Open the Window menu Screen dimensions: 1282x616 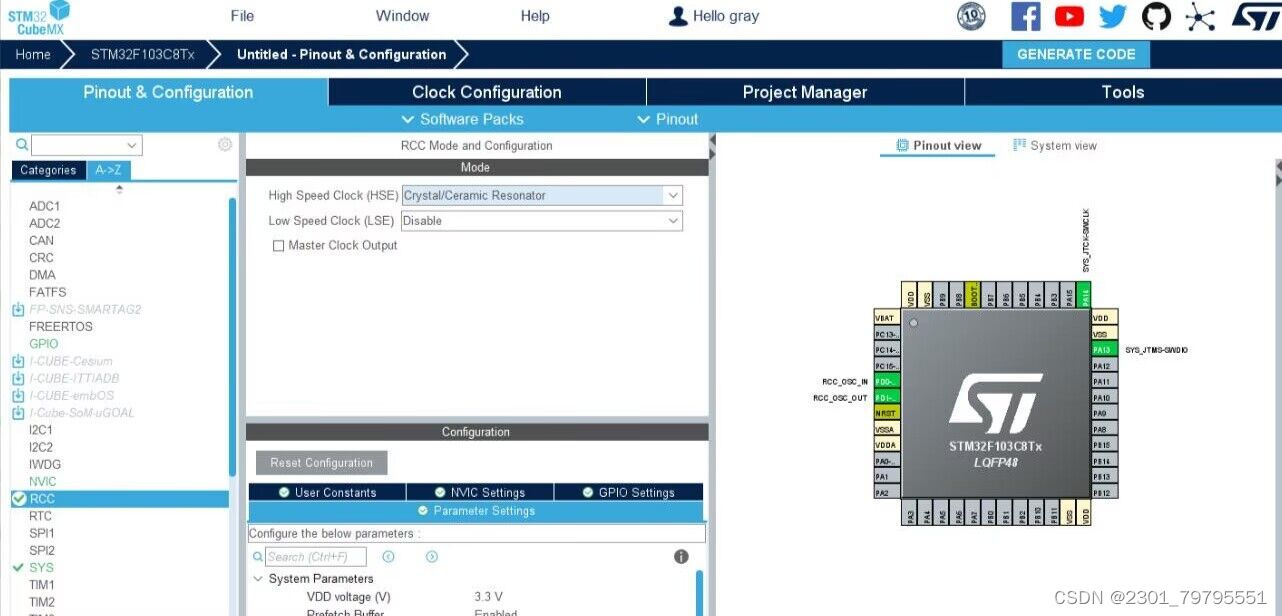(402, 16)
